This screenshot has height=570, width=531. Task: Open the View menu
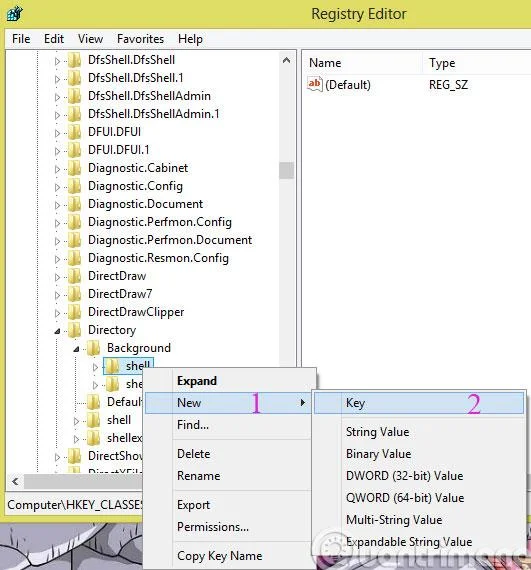pos(90,39)
